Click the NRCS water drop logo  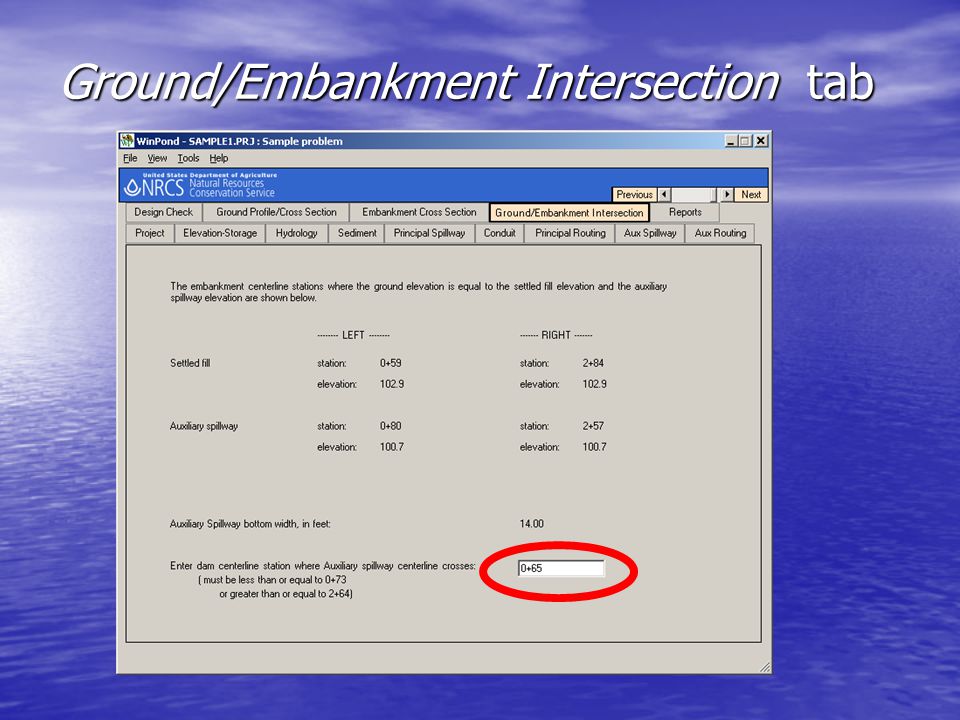pyautogui.click(x=132, y=188)
